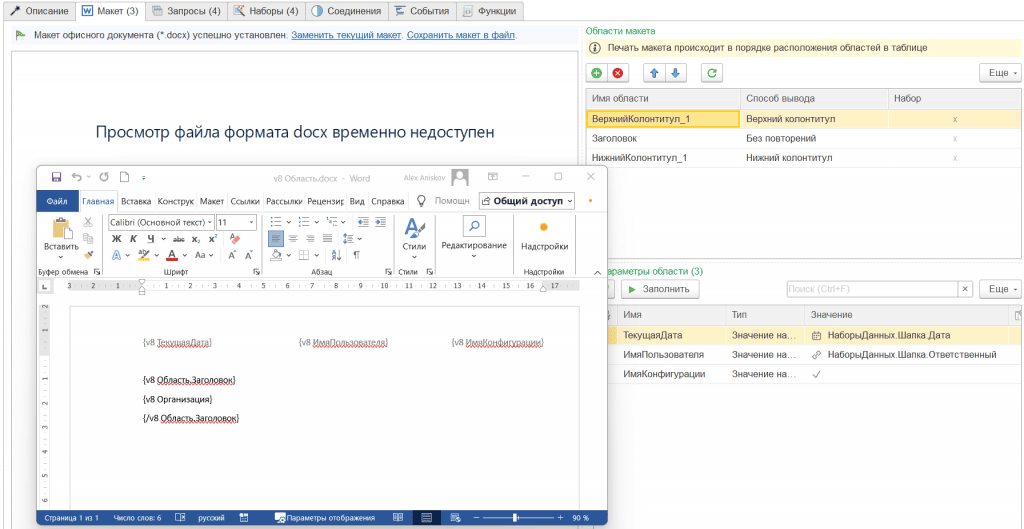Click the Заменить текущий макет link
This screenshot has height=529, width=1024.
click(x=346, y=35)
